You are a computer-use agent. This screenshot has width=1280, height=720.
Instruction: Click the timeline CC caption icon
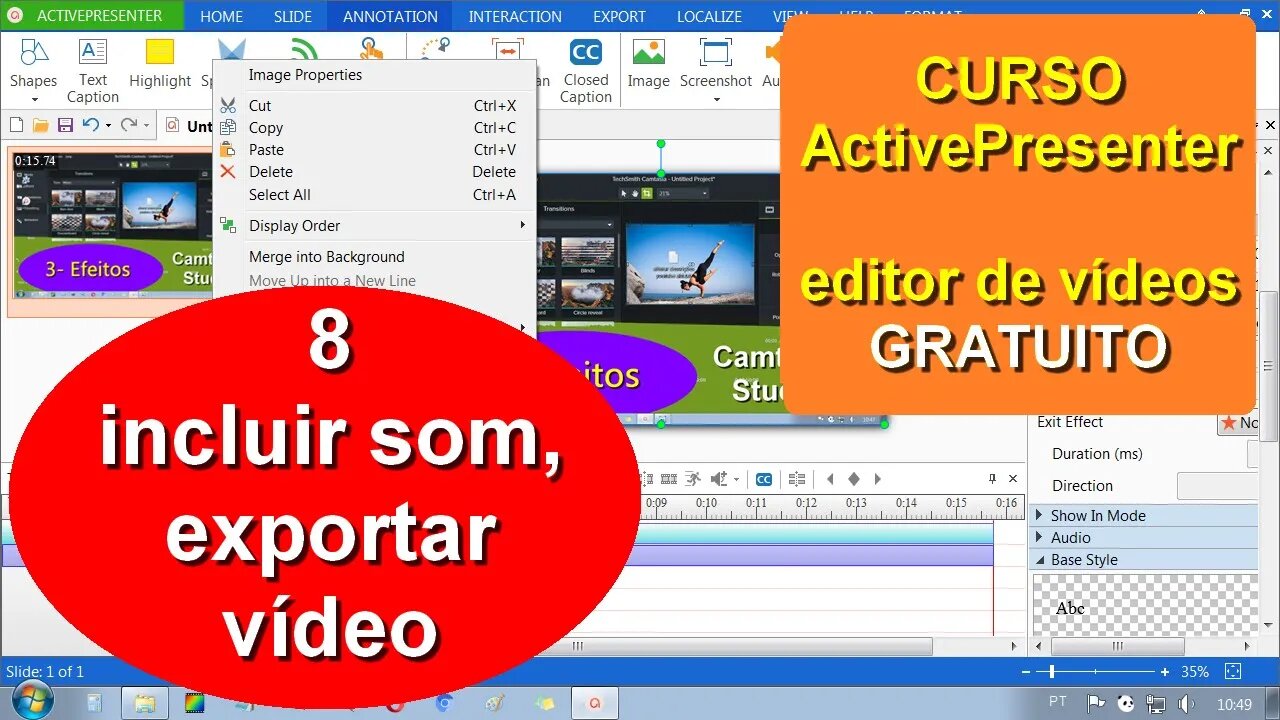click(764, 479)
